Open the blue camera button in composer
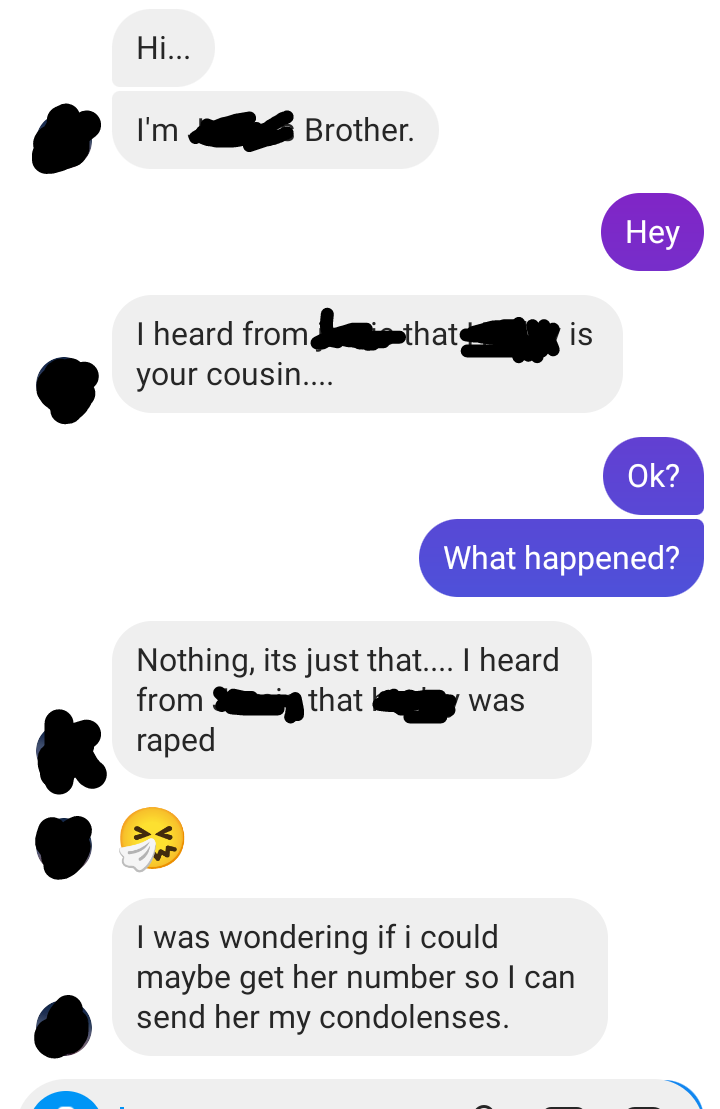Screen dimensions: 720x1109 pyautogui.click(x=67, y=1101)
